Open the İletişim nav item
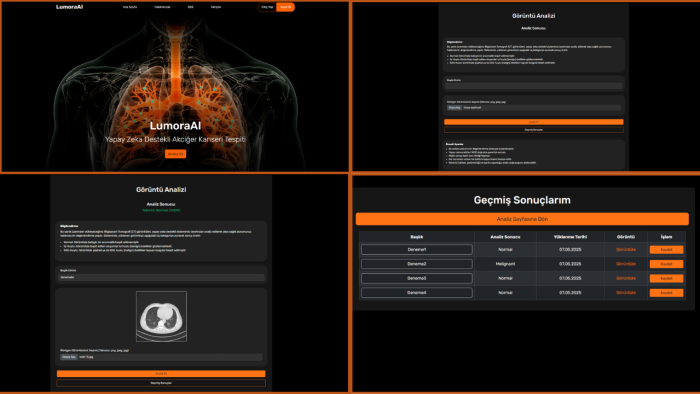 coord(216,7)
